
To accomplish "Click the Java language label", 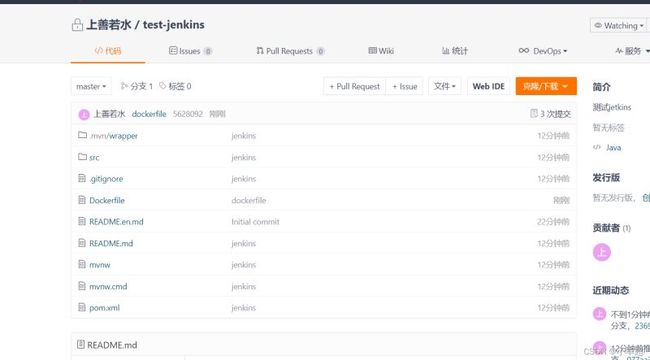I will coord(614,148).
